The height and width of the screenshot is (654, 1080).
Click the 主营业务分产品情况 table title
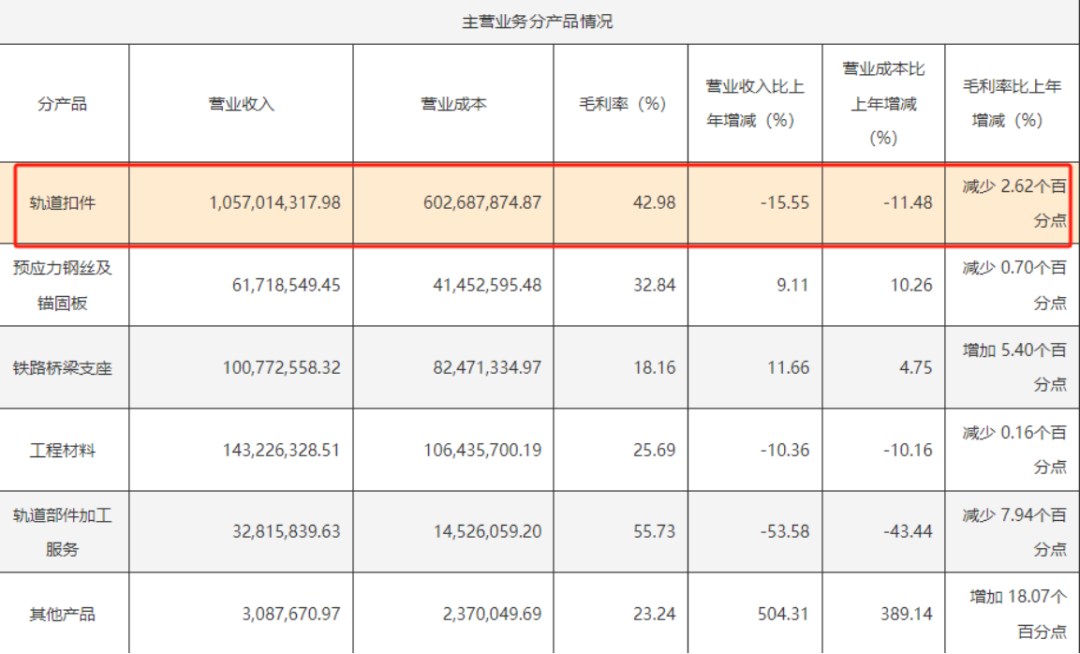[537, 22]
